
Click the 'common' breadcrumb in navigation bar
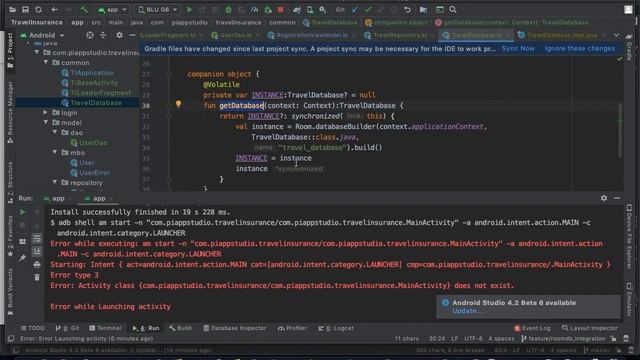282,22
